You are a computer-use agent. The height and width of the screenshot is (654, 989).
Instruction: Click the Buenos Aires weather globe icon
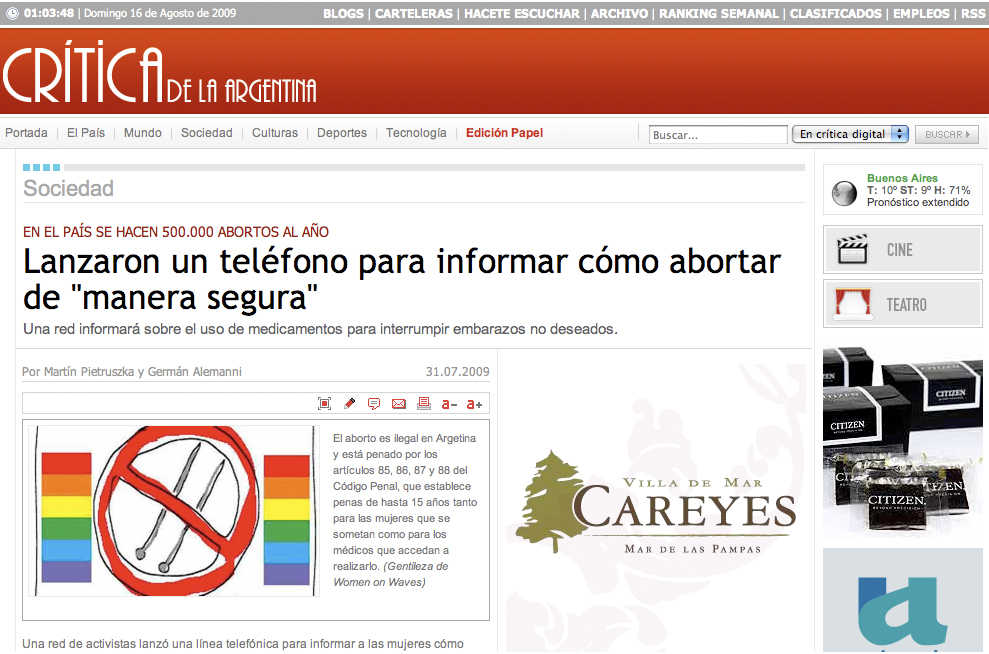pos(843,191)
